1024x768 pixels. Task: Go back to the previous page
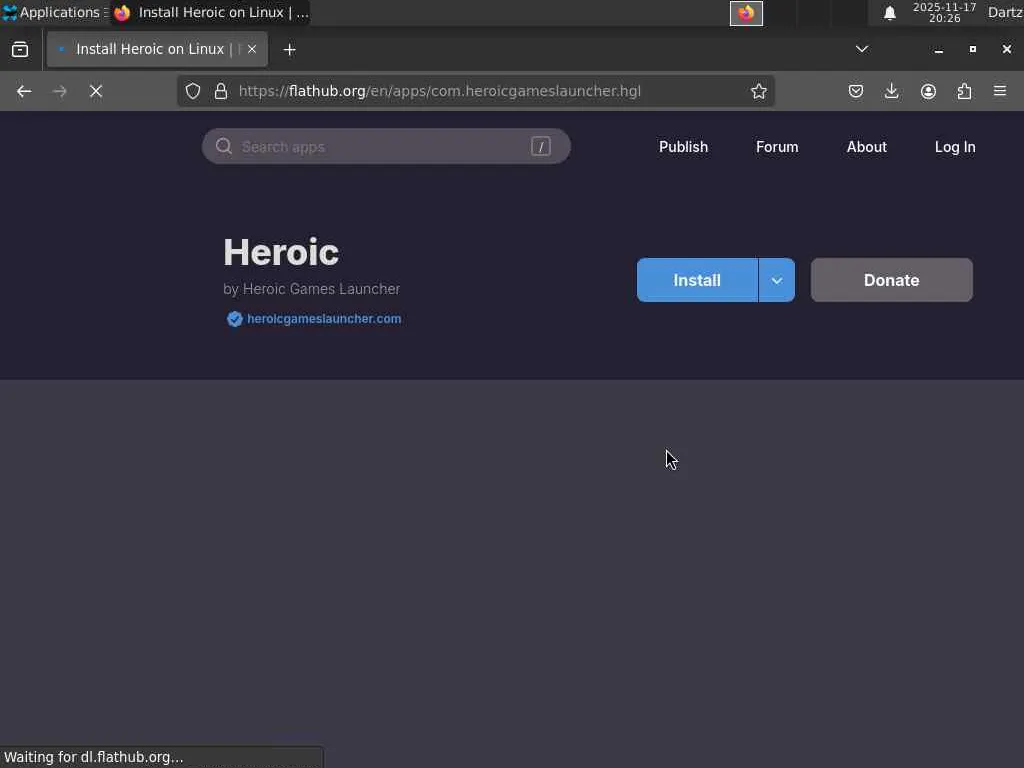point(24,91)
